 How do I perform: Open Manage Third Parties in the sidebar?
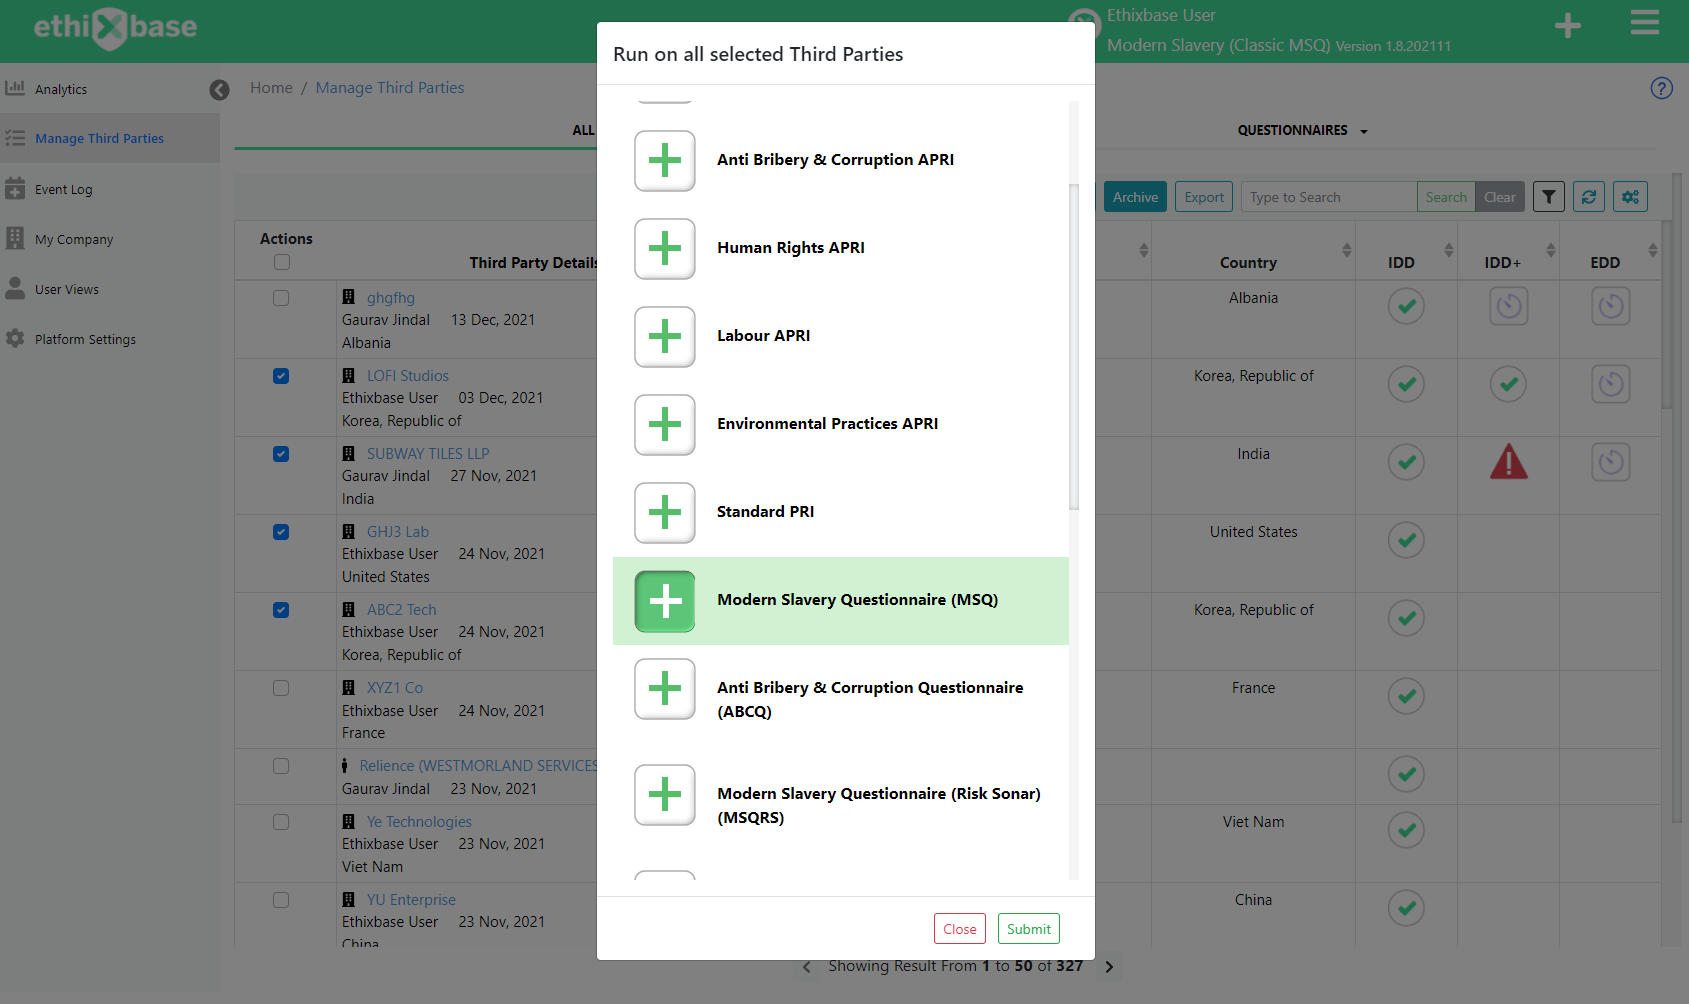click(x=99, y=138)
